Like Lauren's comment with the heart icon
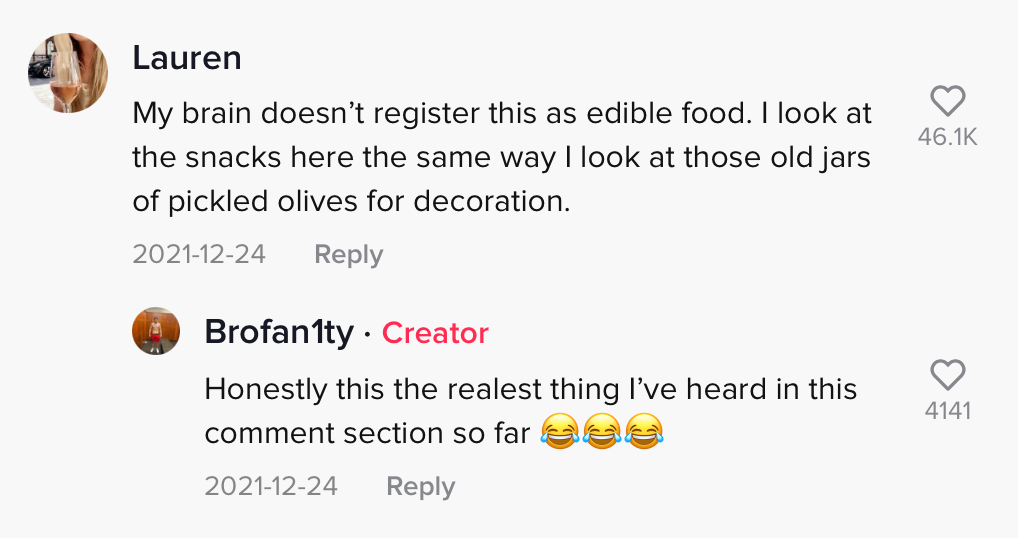1018x538 pixels. [x=948, y=101]
